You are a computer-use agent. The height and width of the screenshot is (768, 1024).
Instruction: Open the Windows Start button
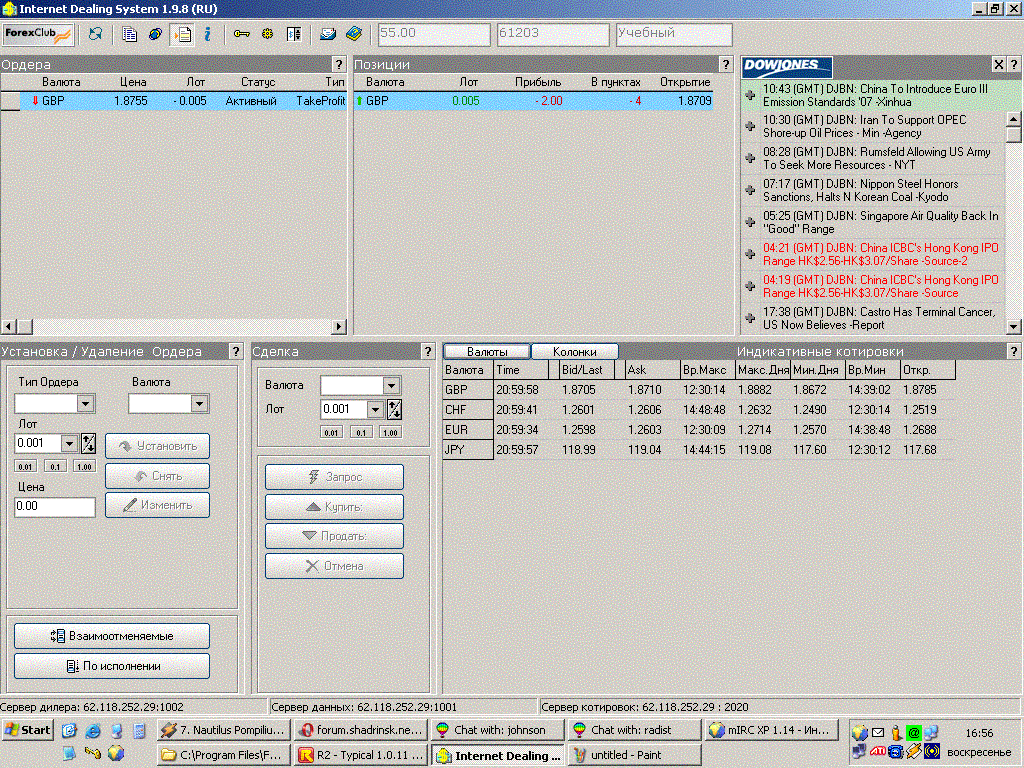point(27,730)
